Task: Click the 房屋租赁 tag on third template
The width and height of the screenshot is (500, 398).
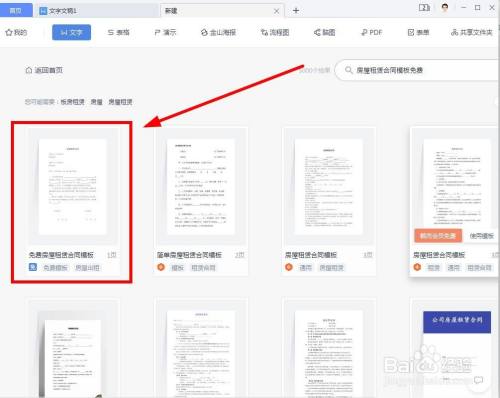Action: click(x=331, y=267)
